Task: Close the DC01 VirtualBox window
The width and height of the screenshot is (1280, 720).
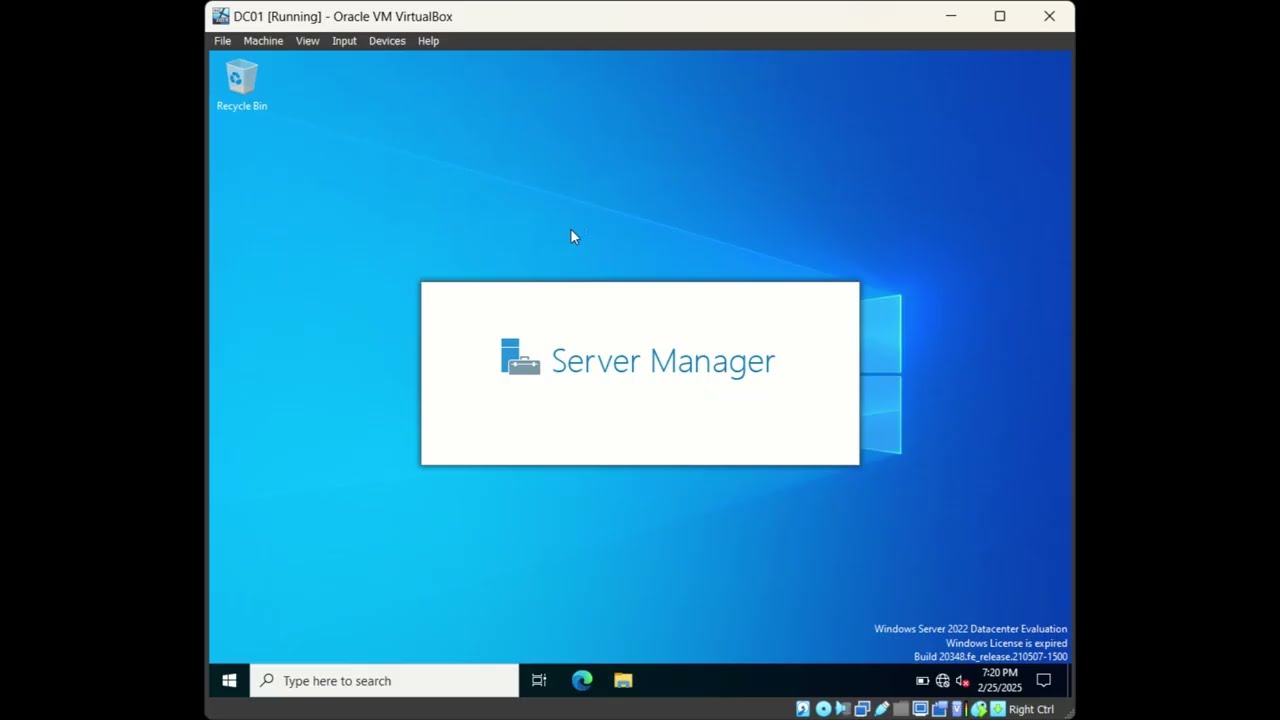Action: (1049, 16)
